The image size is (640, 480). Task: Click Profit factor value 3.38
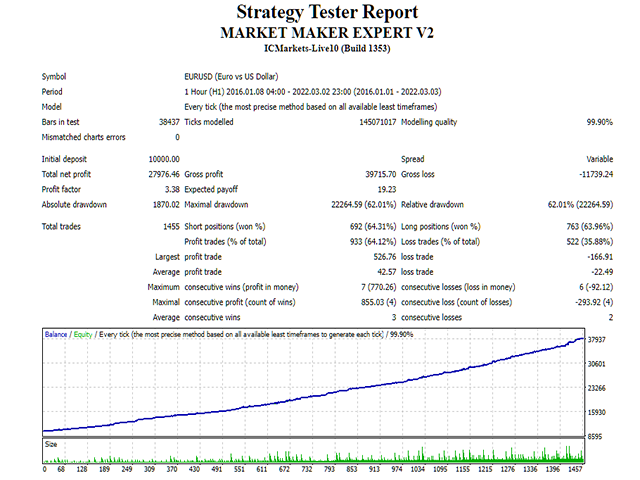pyautogui.click(x=172, y=189)
